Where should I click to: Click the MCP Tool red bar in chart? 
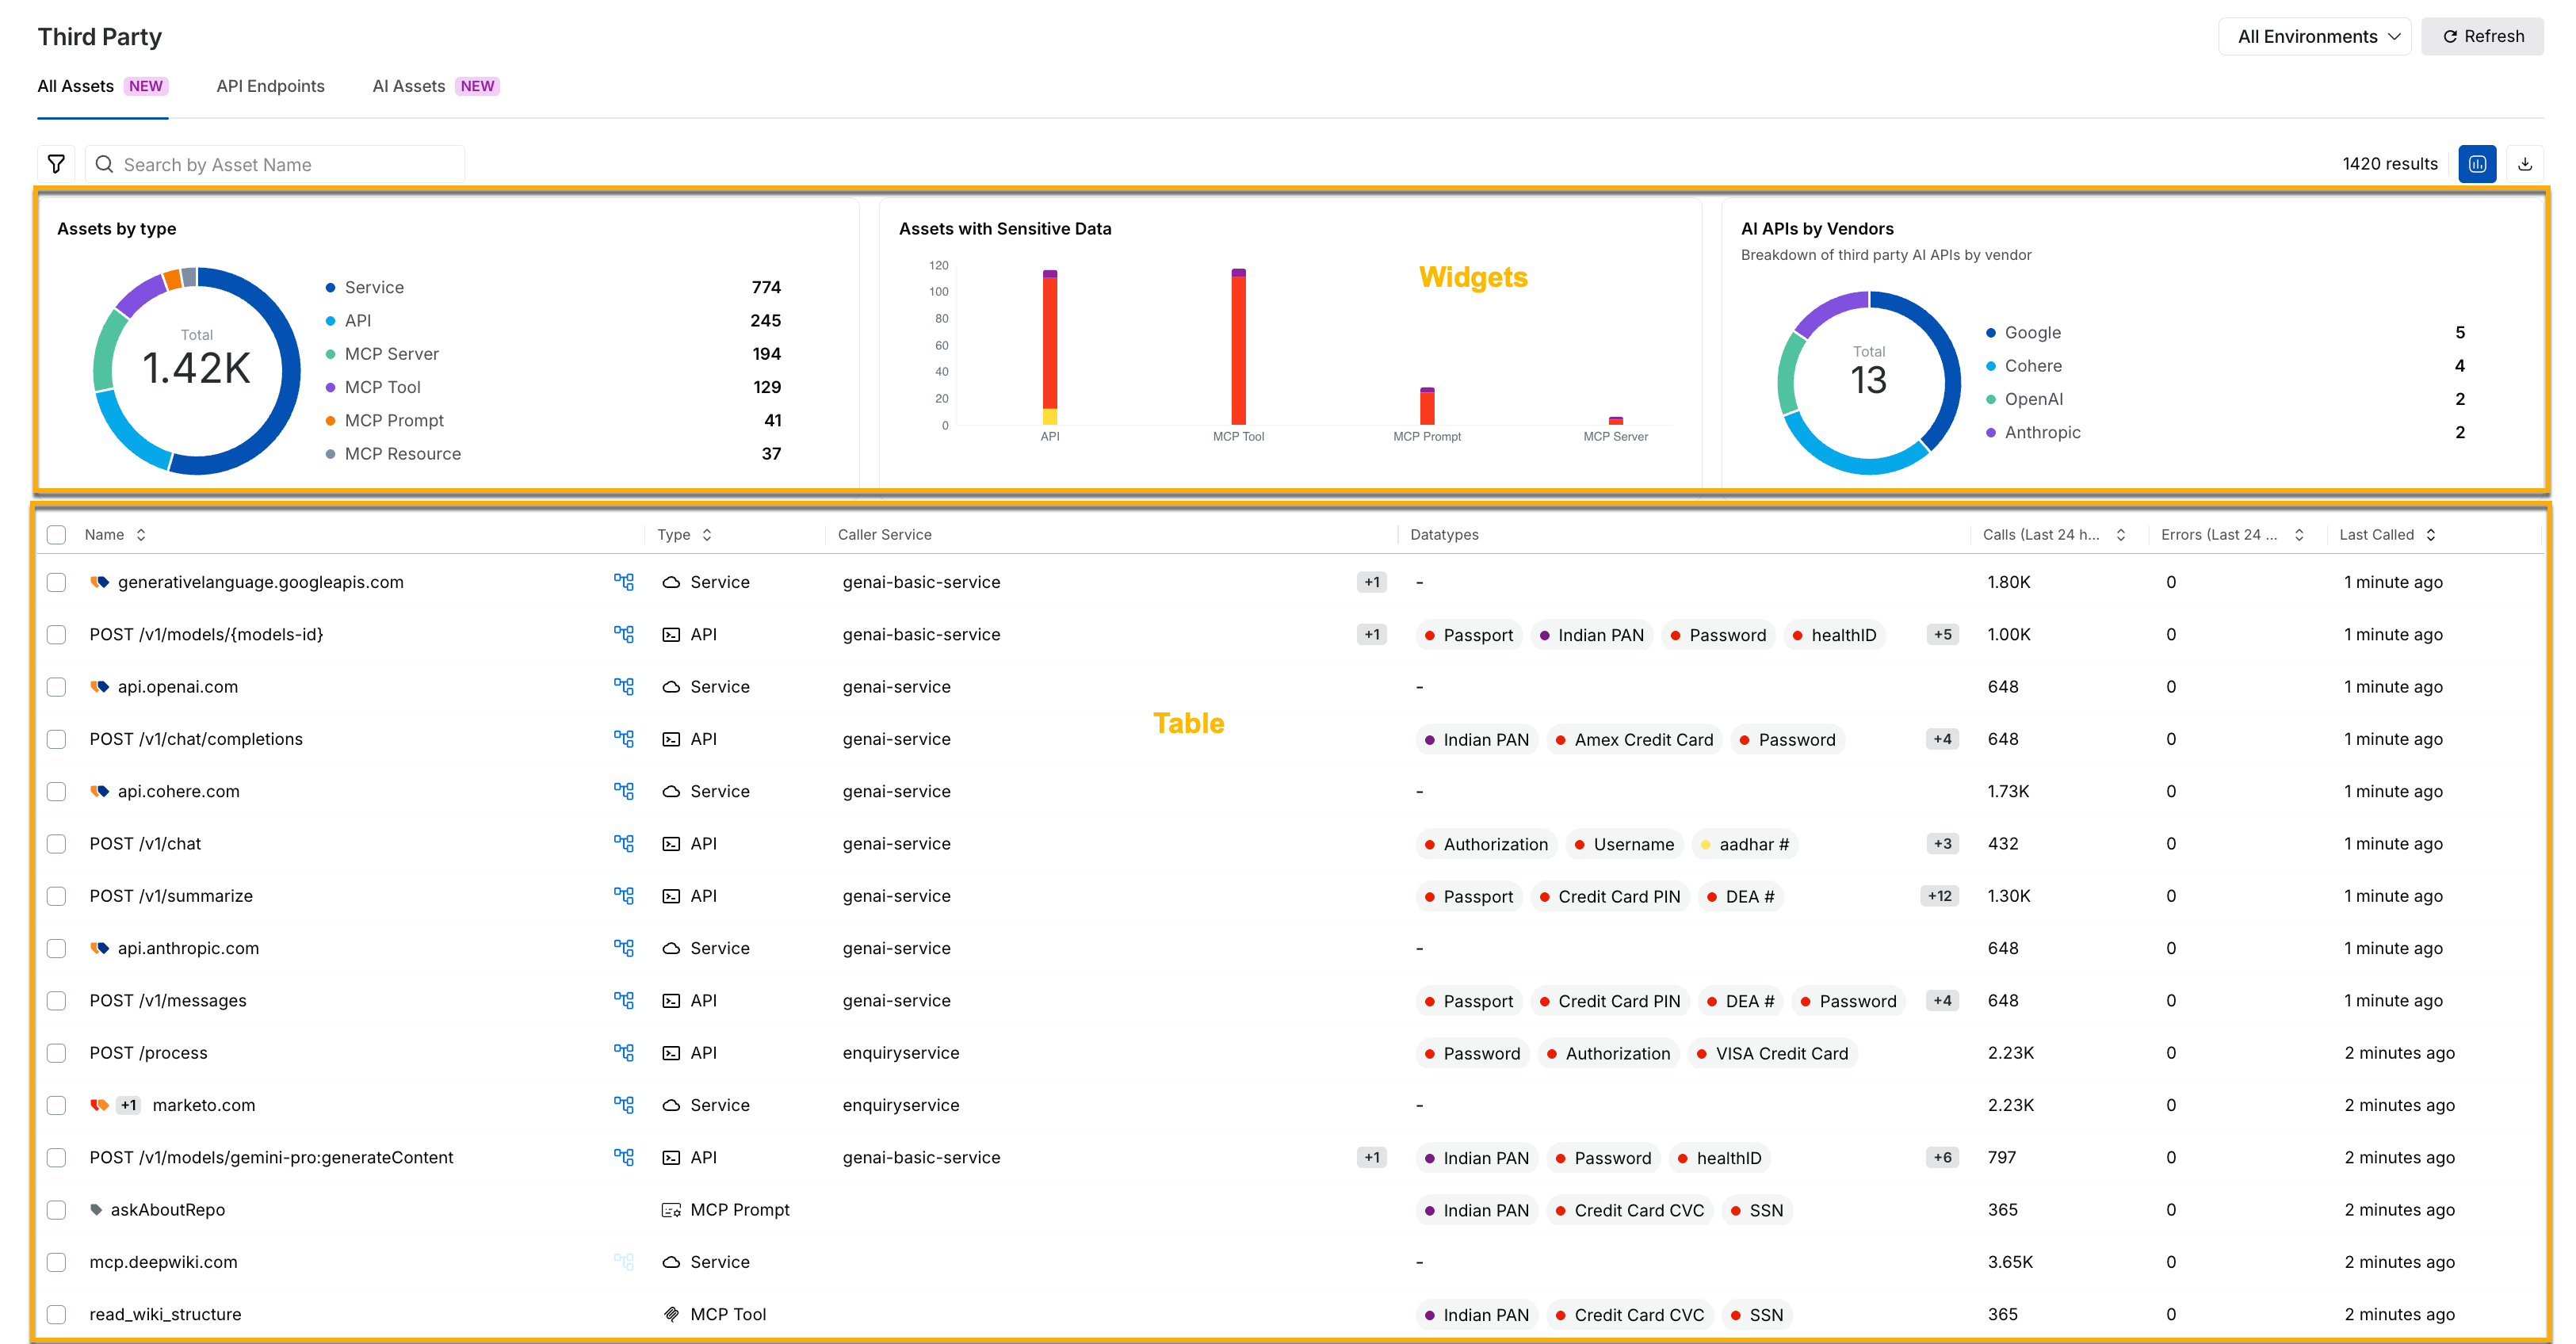coord(1238,350)
